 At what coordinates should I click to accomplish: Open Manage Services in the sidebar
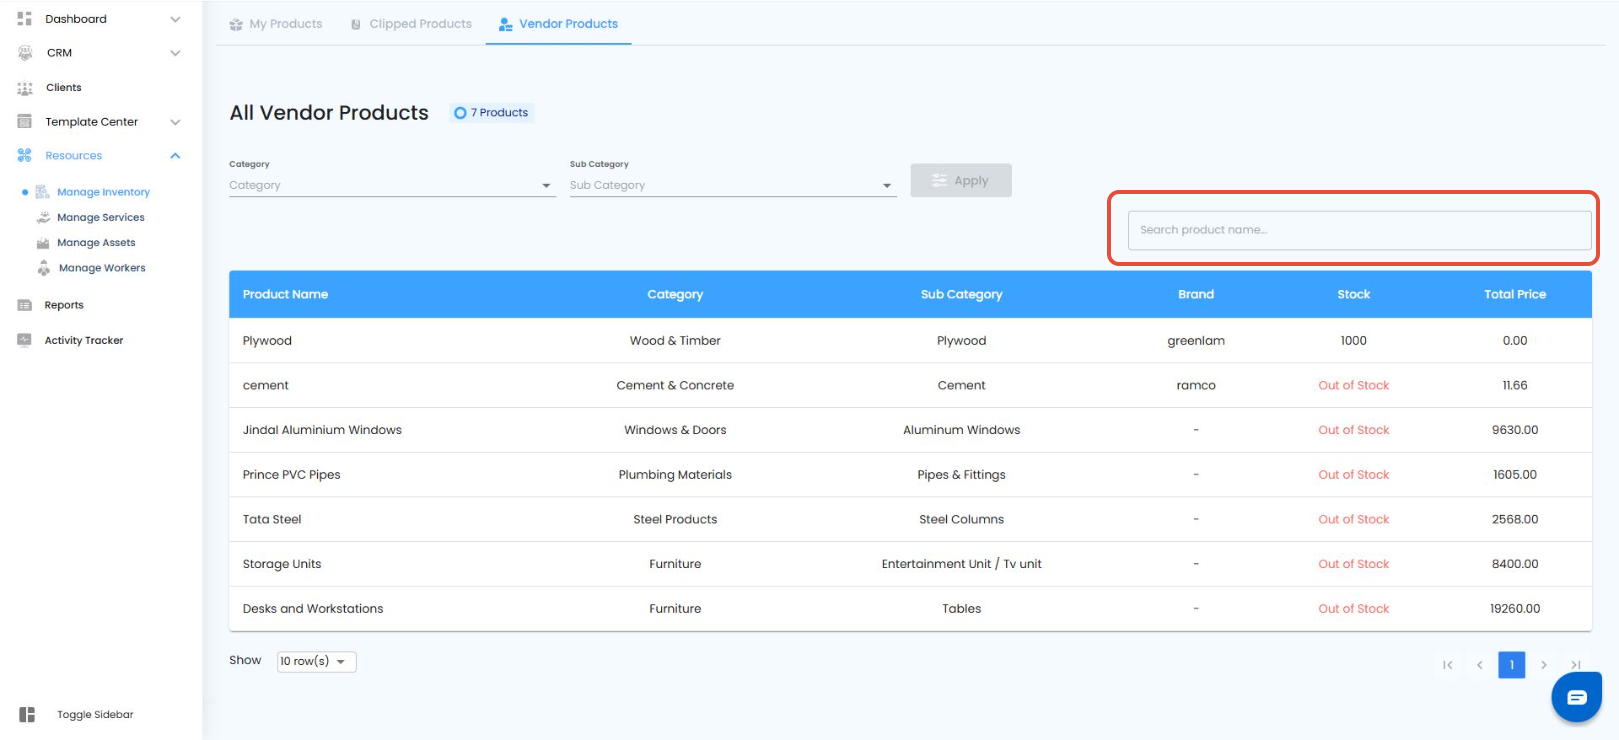[100, 217]
